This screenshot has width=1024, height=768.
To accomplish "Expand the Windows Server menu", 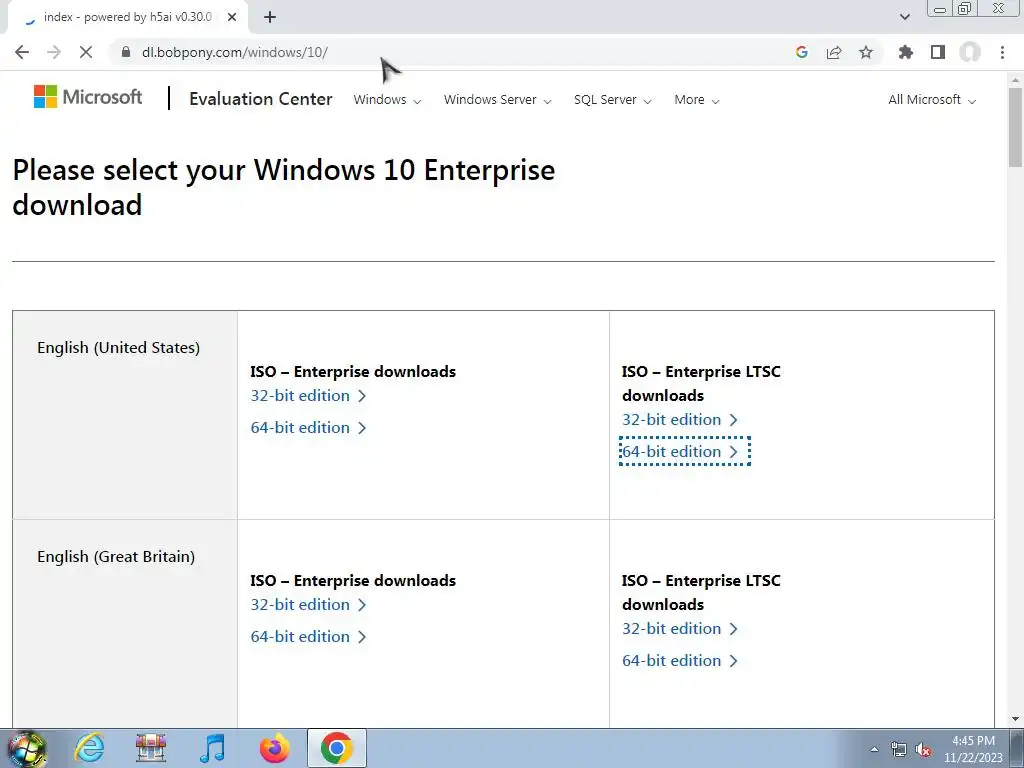I will pyautogui.click(x=498, y=100).
